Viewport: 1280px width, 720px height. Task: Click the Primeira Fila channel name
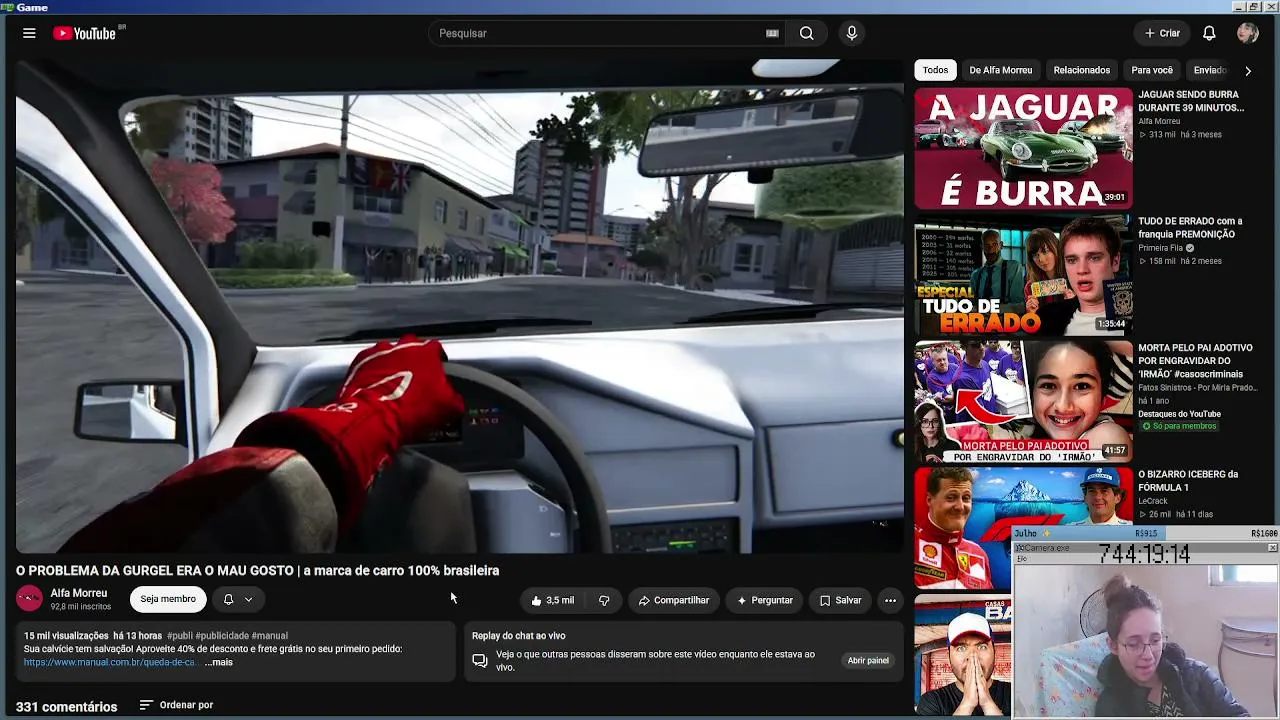[x=1160, y=248]
